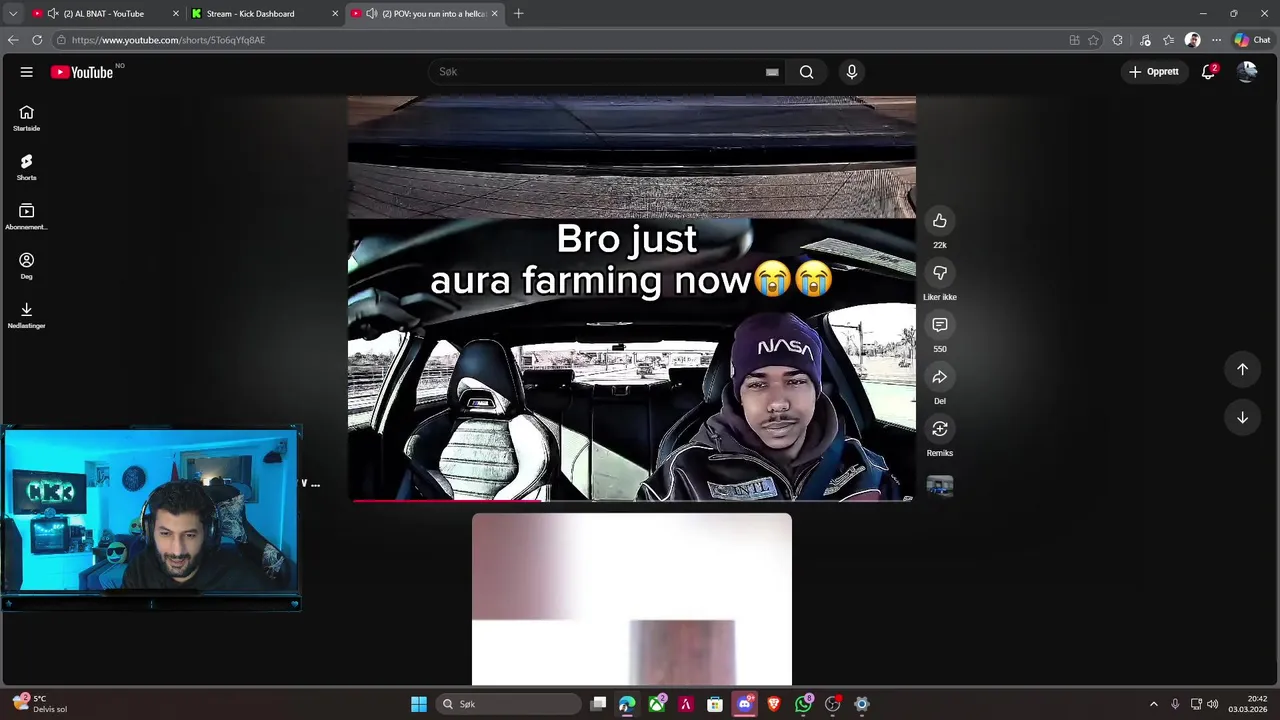
Task: Open the YouTube hamburger guide menu
Action: click(27, 72)
